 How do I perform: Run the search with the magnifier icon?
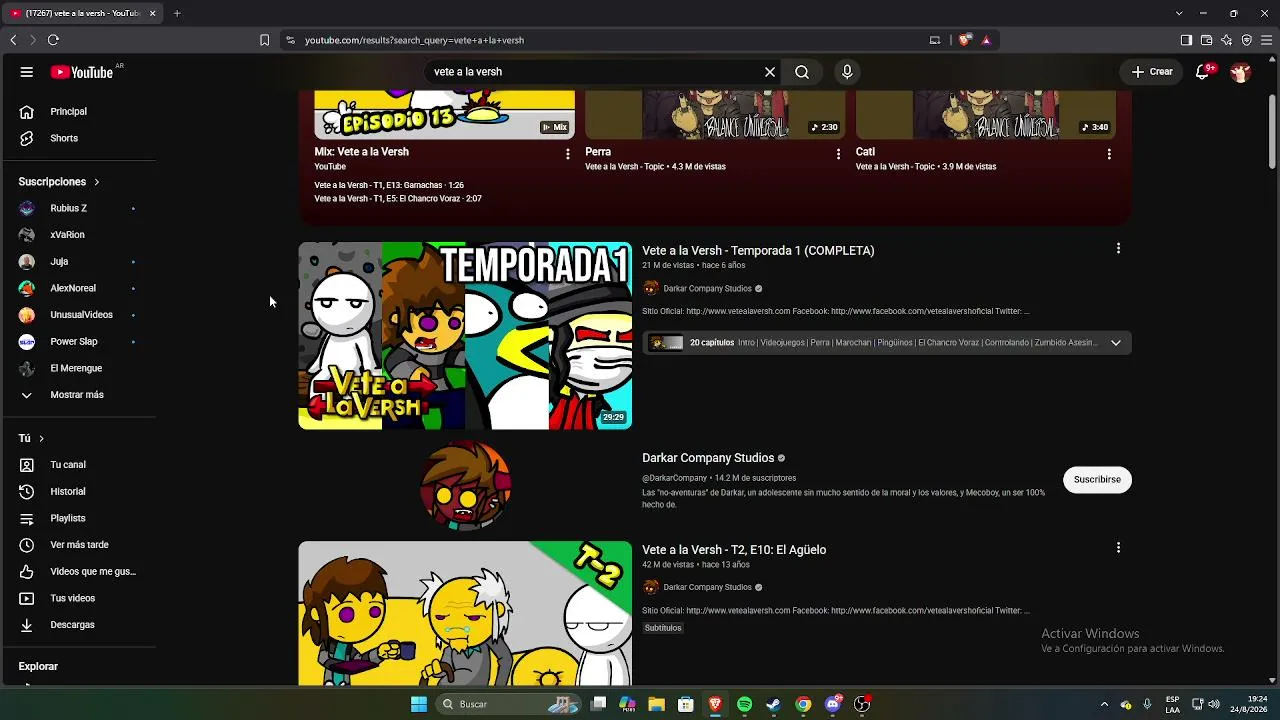coord(802,72)
